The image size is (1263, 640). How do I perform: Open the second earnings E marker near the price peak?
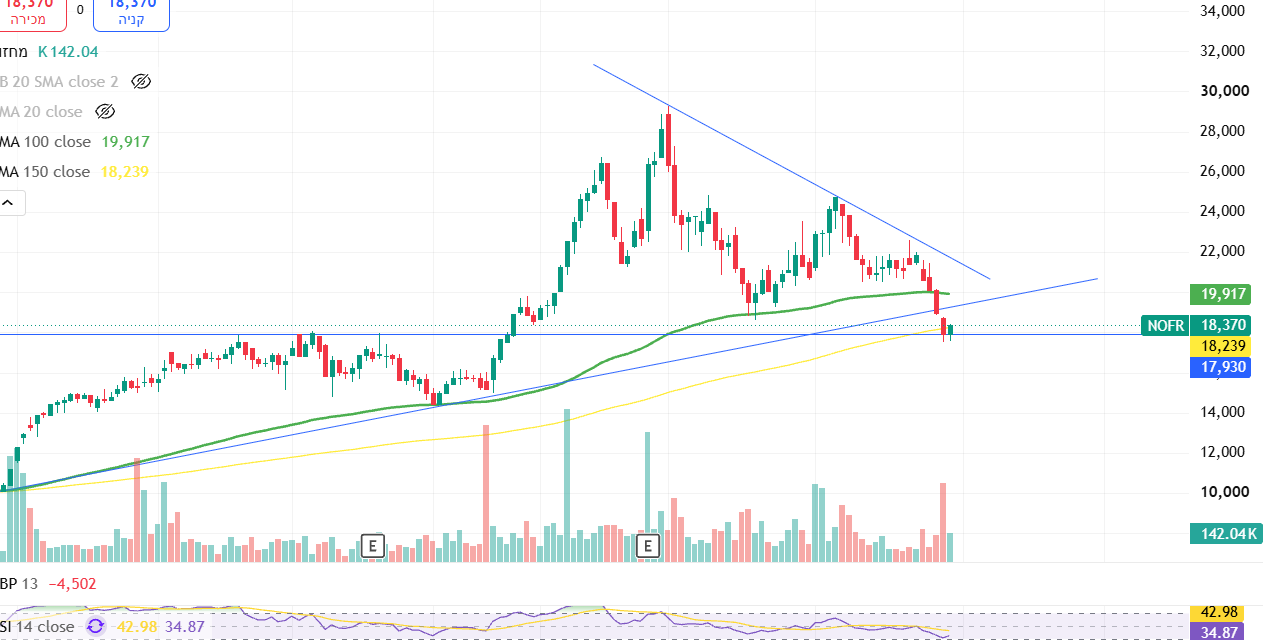[x=648, y=546]
